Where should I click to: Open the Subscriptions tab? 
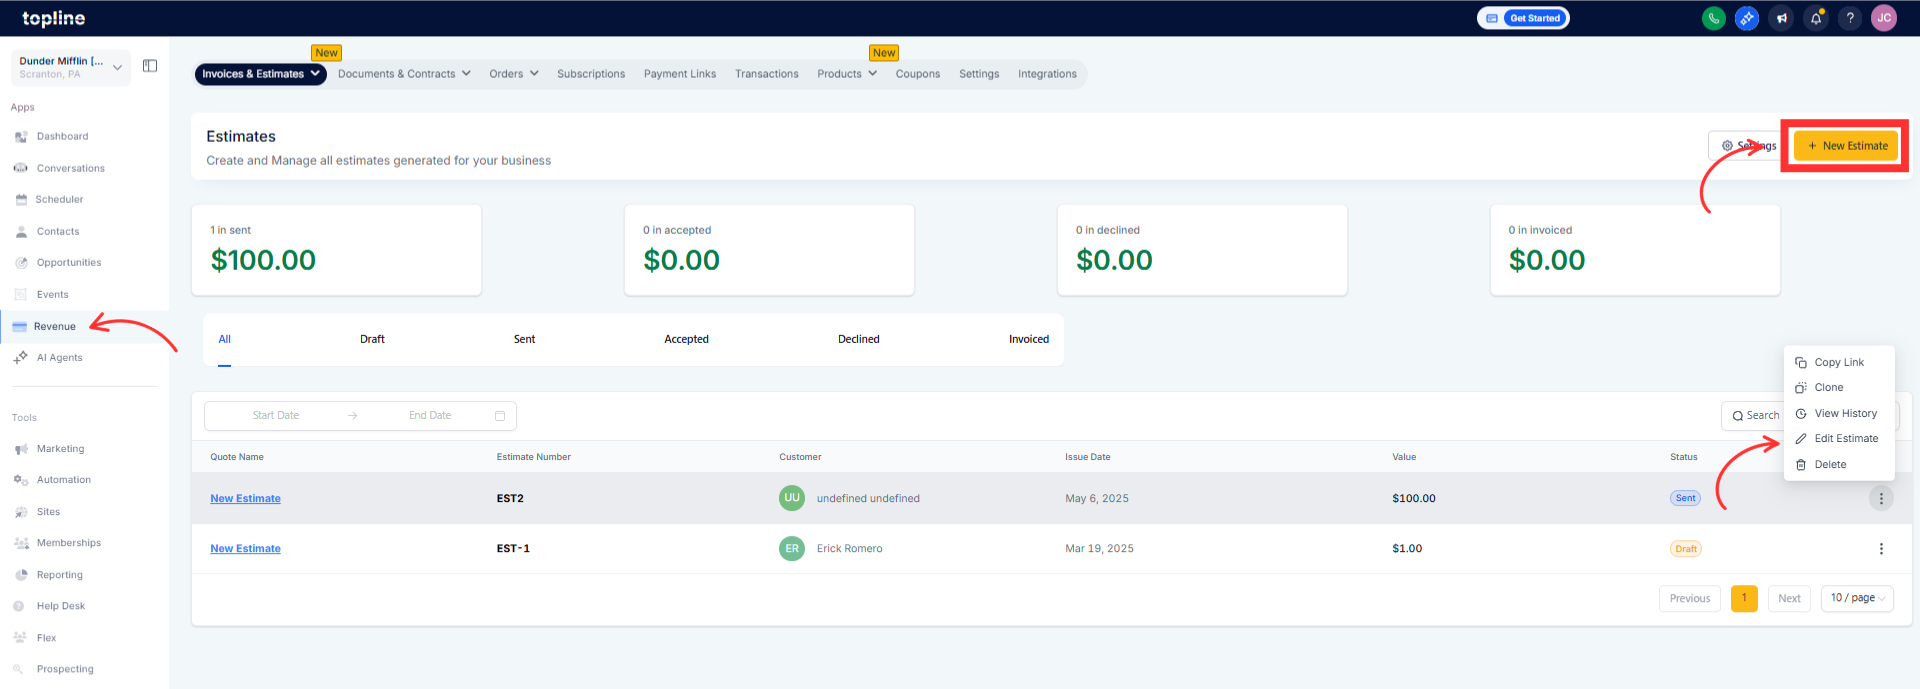(x=591, y=74)
